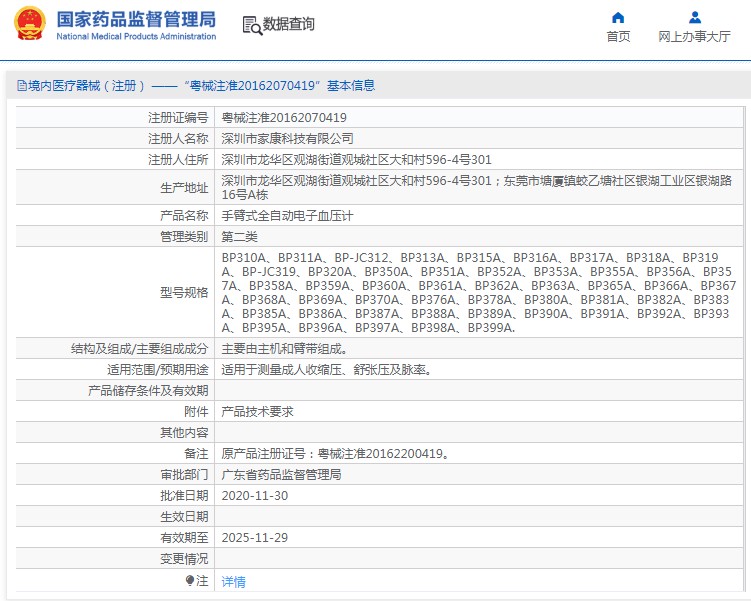Click the 生效日期 row label
Viewport: 751px width, 601px height.
point(184,517)
